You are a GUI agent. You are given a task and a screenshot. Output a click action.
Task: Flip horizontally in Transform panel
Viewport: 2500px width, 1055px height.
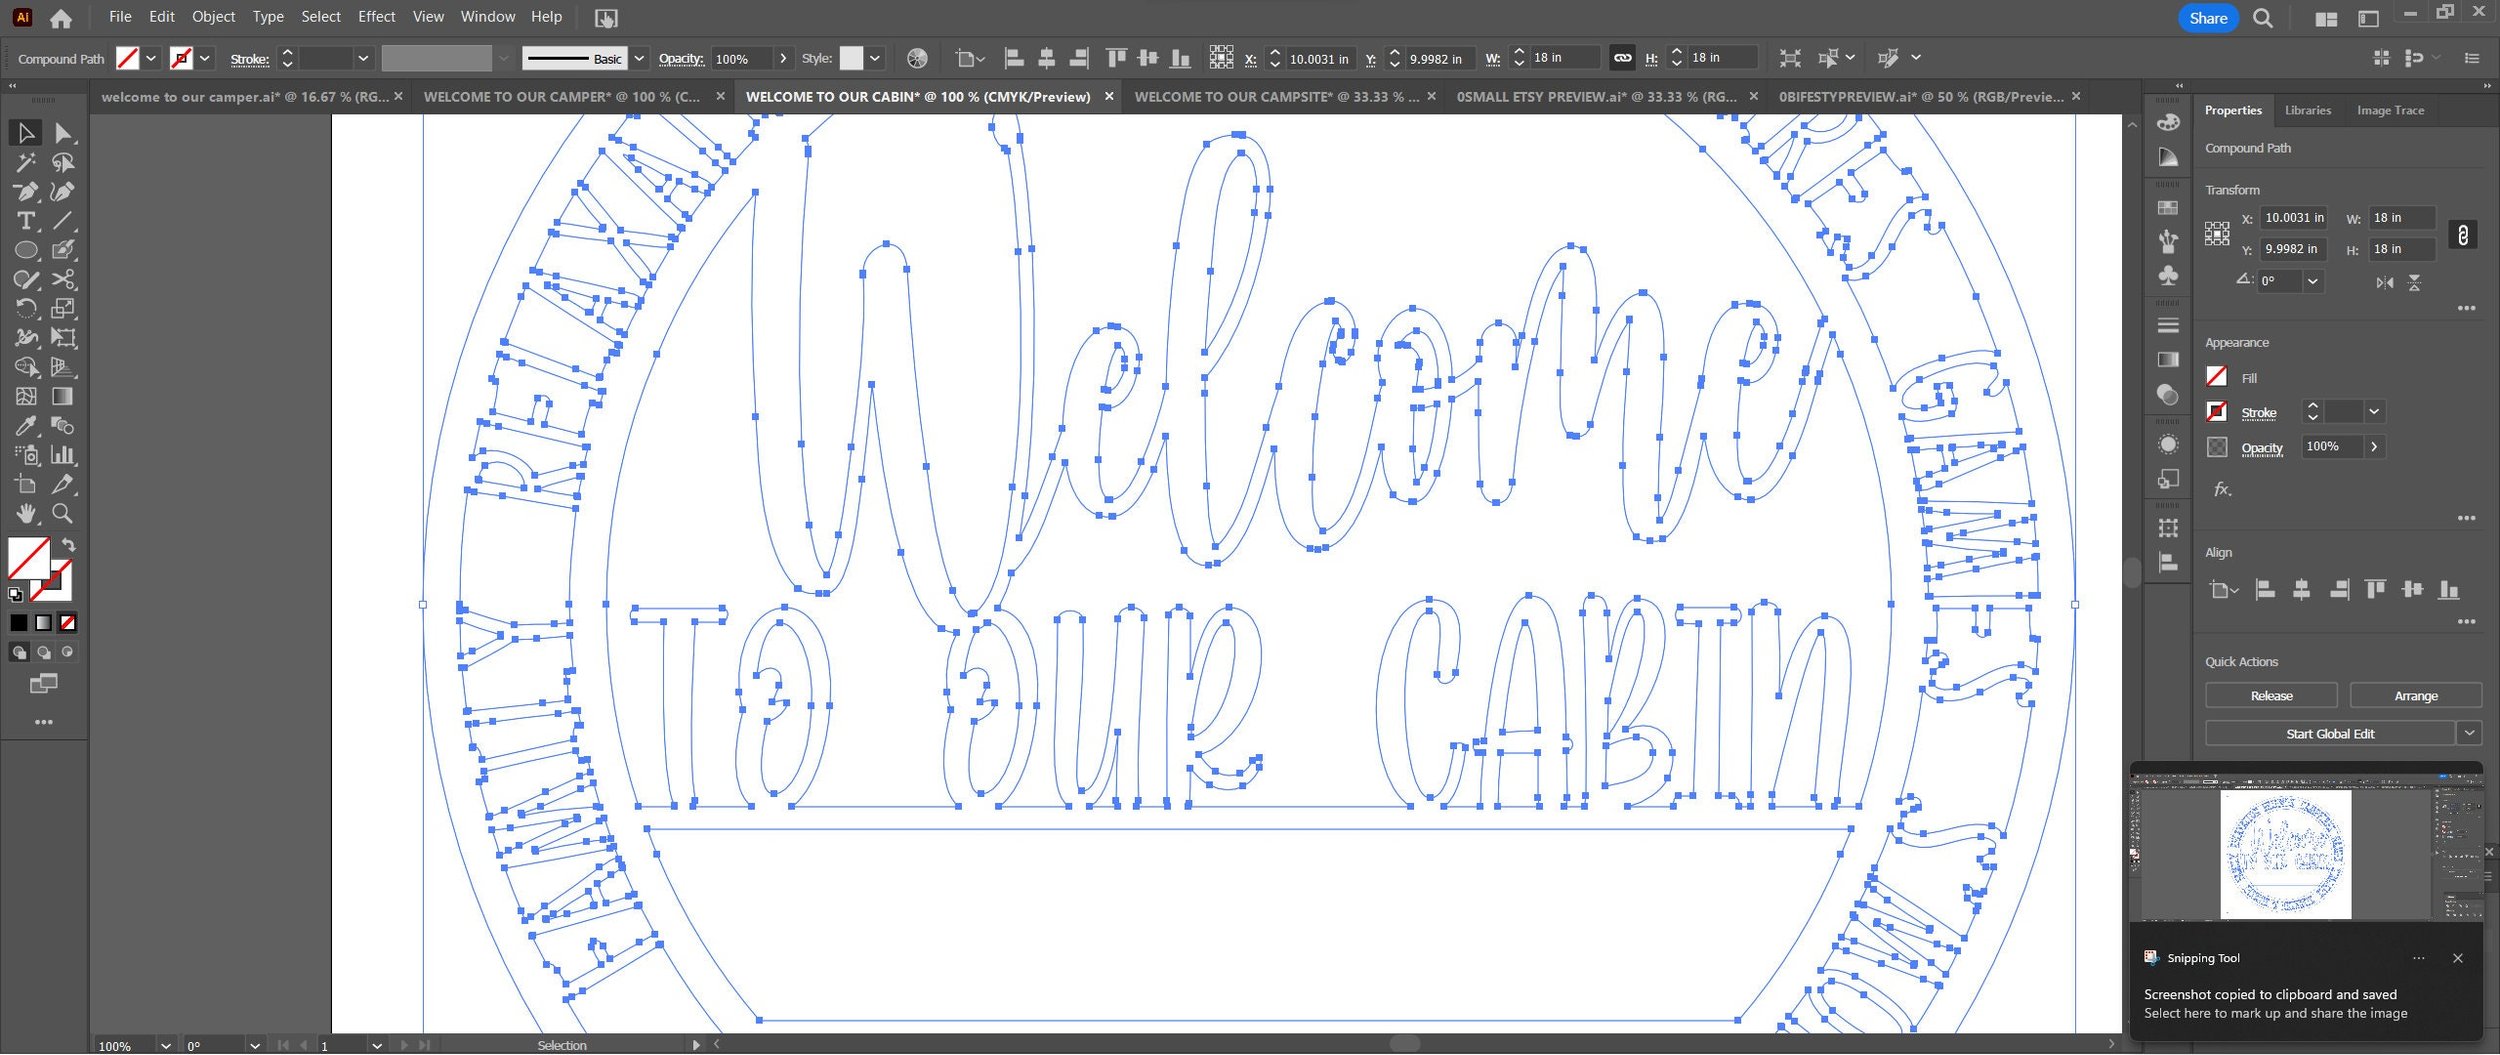coord(2385,283)
